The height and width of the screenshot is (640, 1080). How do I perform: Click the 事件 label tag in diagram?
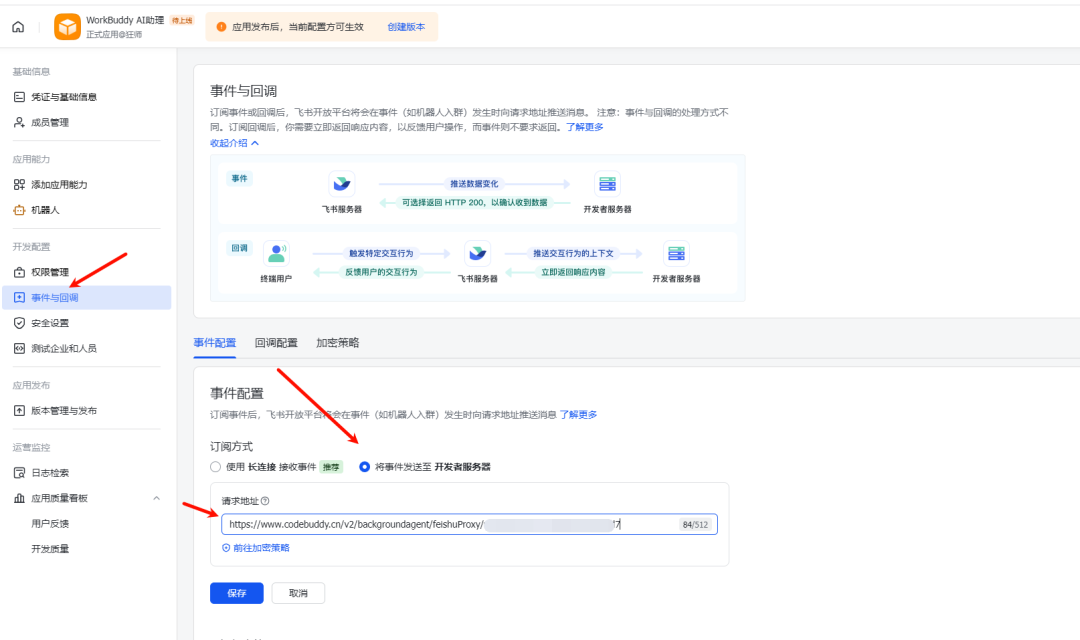[239, 178]
